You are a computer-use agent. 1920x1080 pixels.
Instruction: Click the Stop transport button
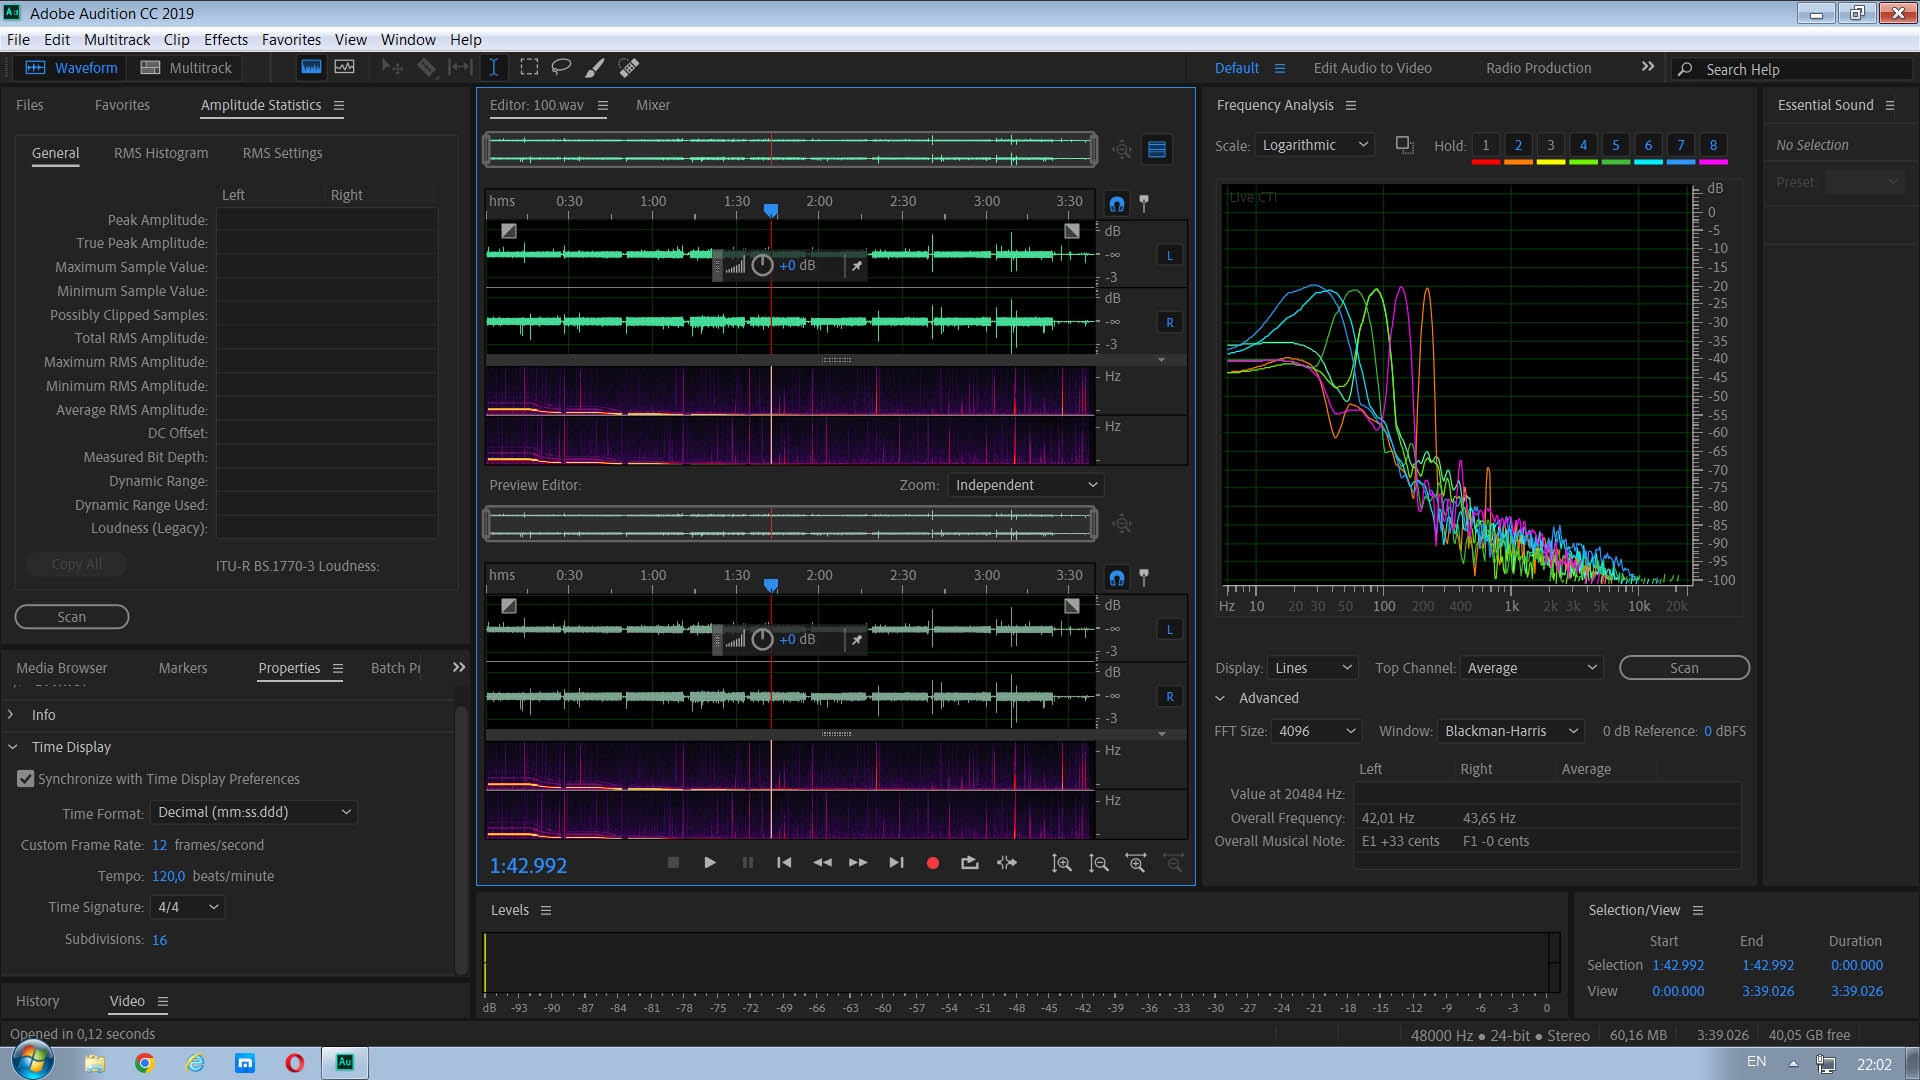pyautogui.click(x=673, y=863)
